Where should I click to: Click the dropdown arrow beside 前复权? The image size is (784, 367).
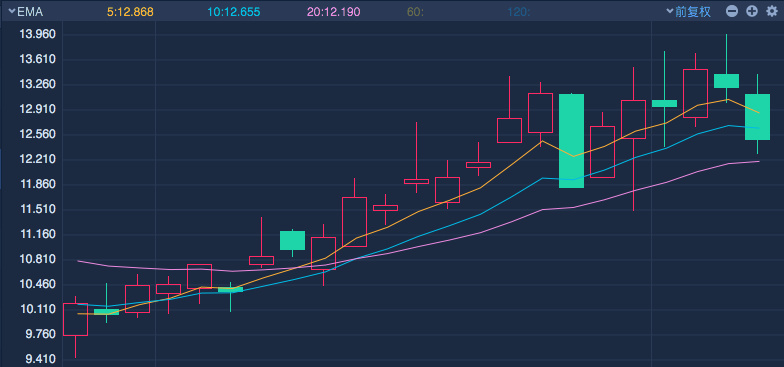pos(670,12)
